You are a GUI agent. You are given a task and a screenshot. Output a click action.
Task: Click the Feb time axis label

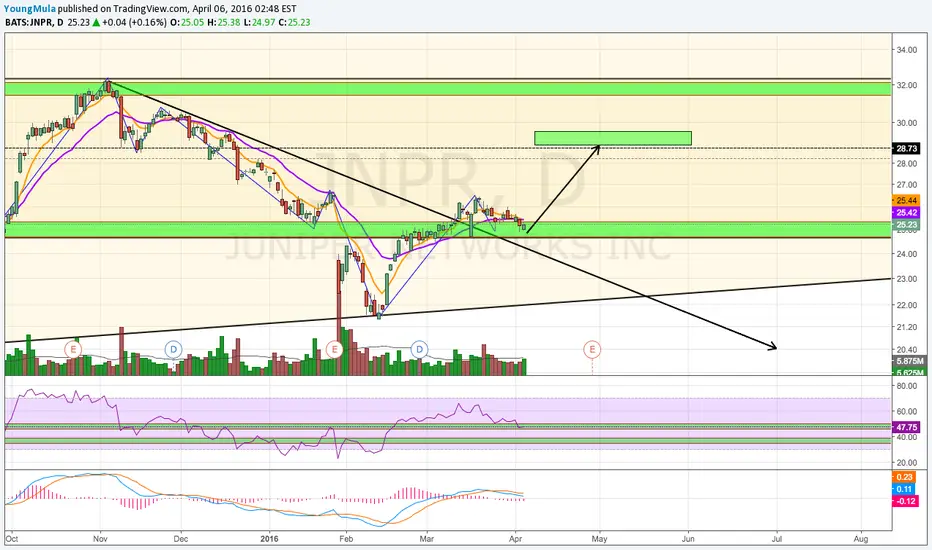point(346,539)
